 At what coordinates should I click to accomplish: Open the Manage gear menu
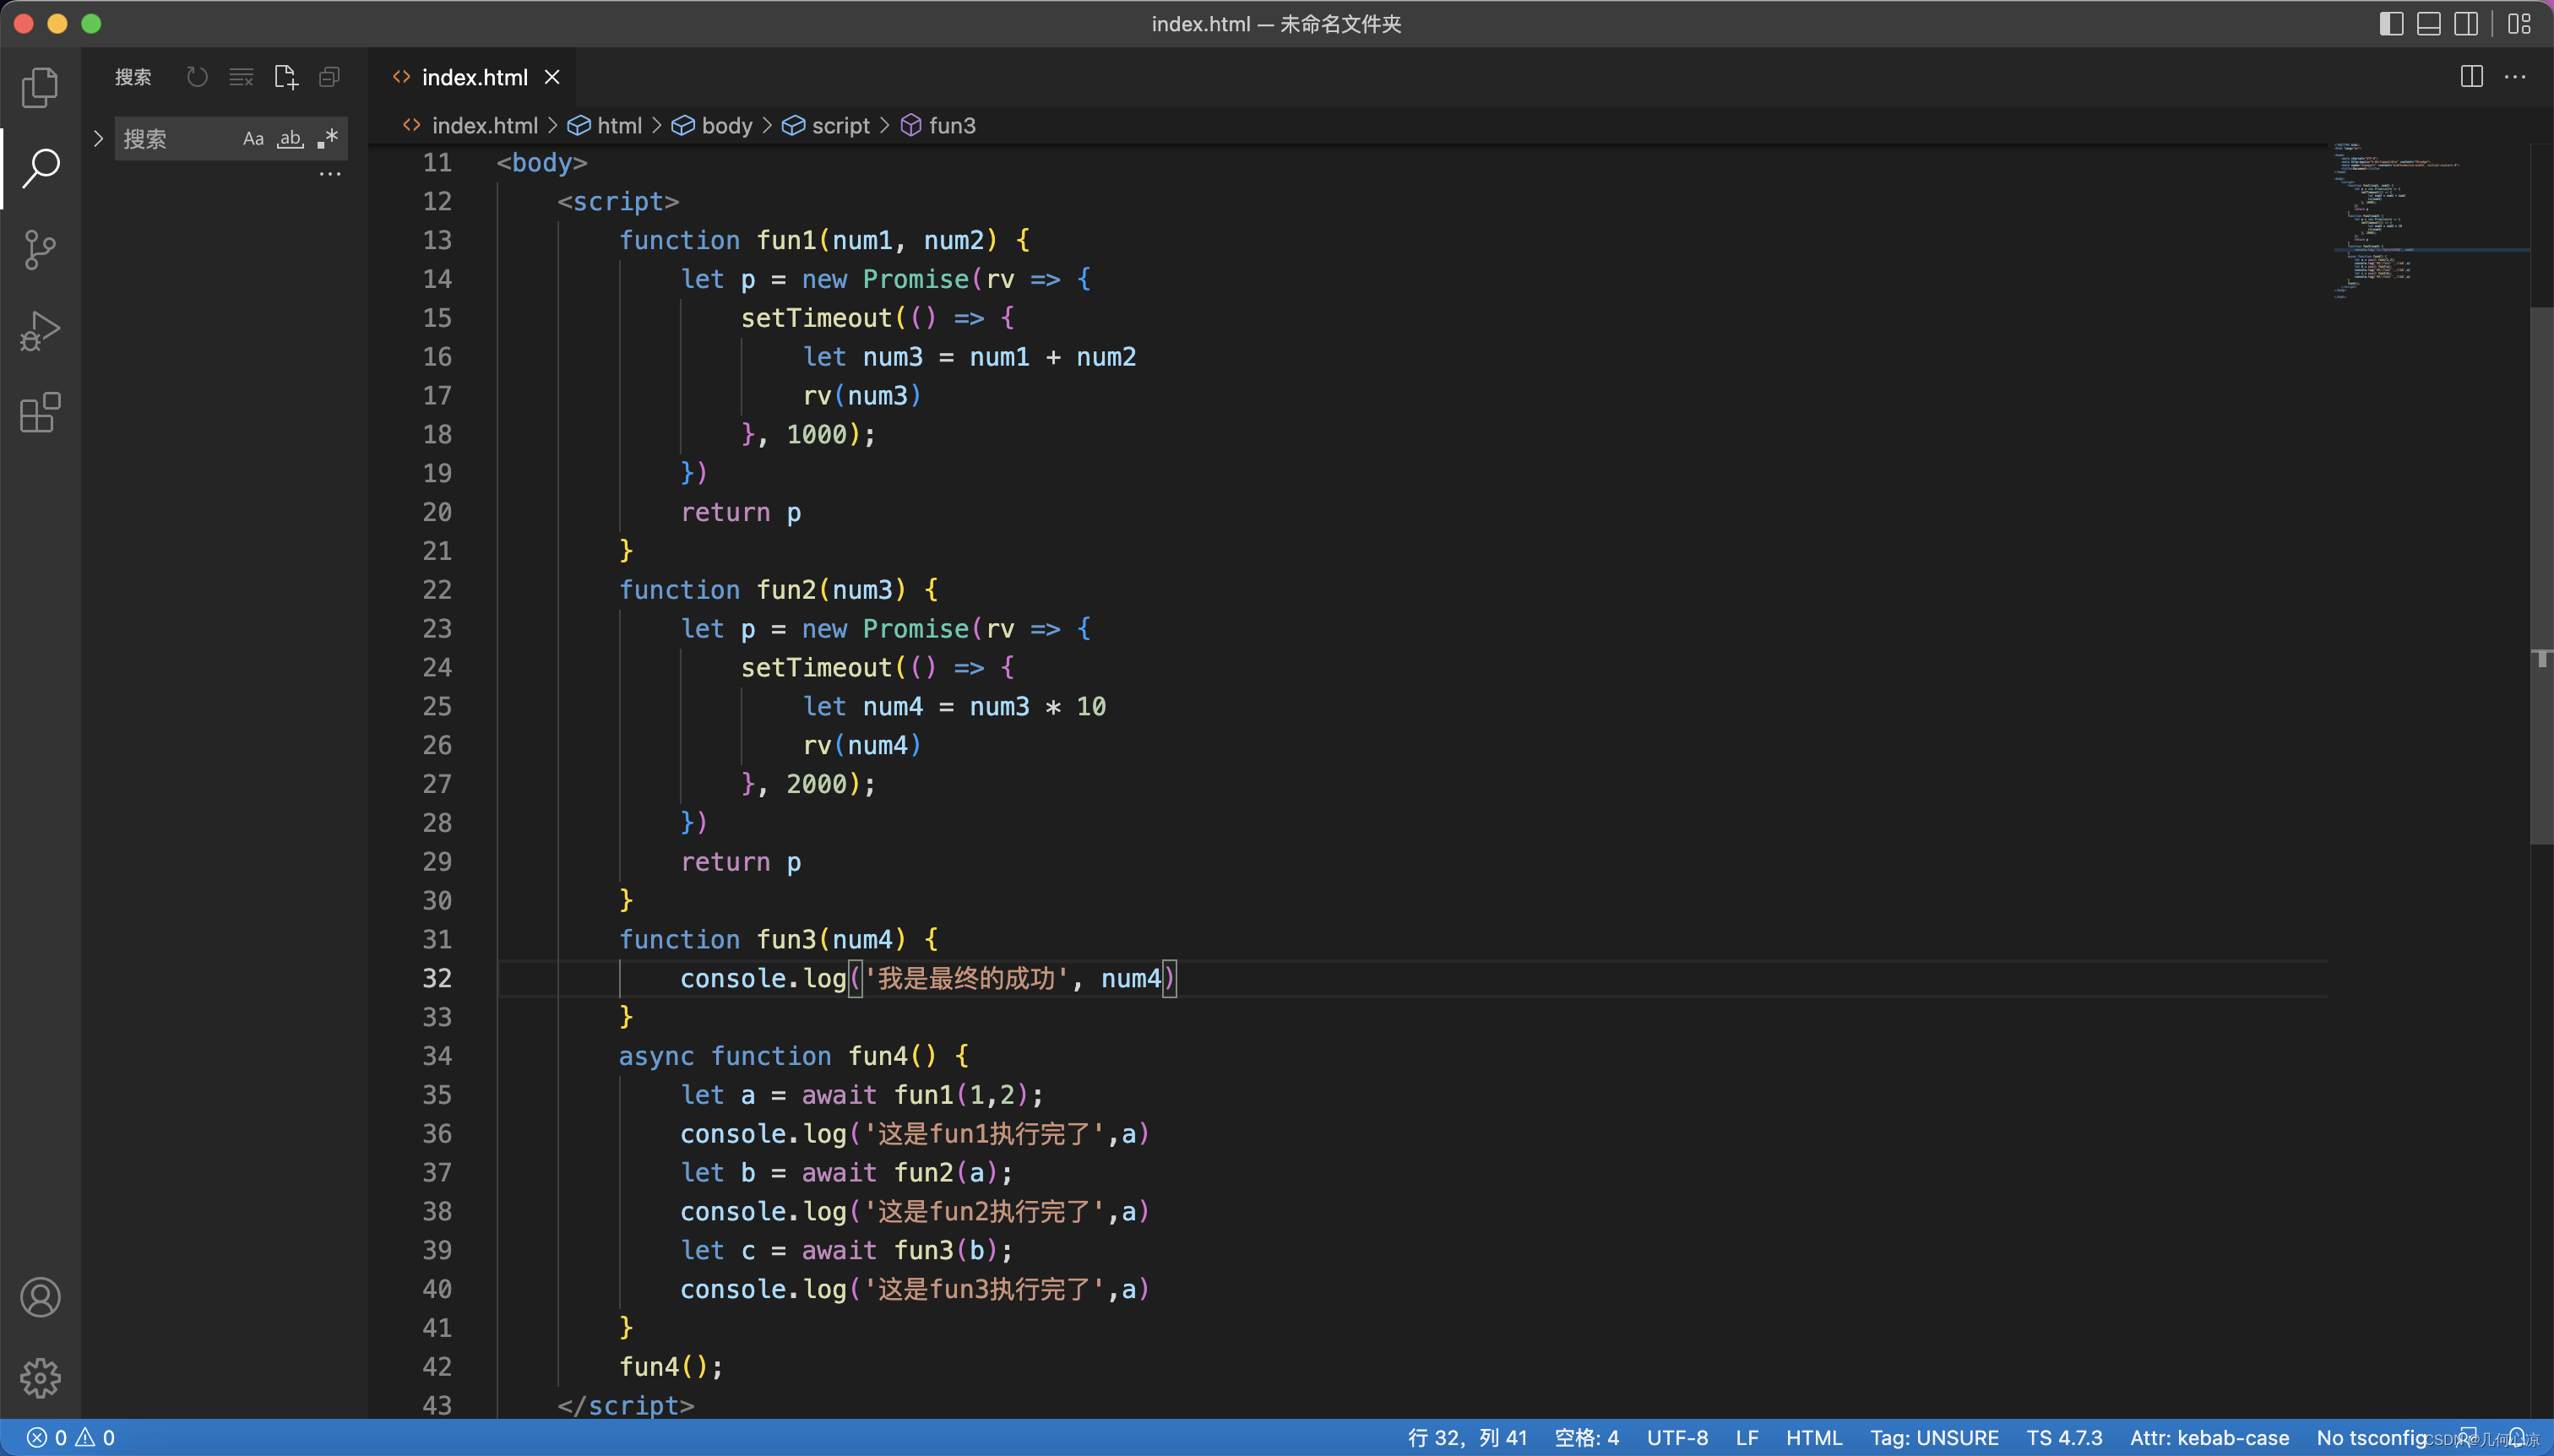click(40, 1378)
